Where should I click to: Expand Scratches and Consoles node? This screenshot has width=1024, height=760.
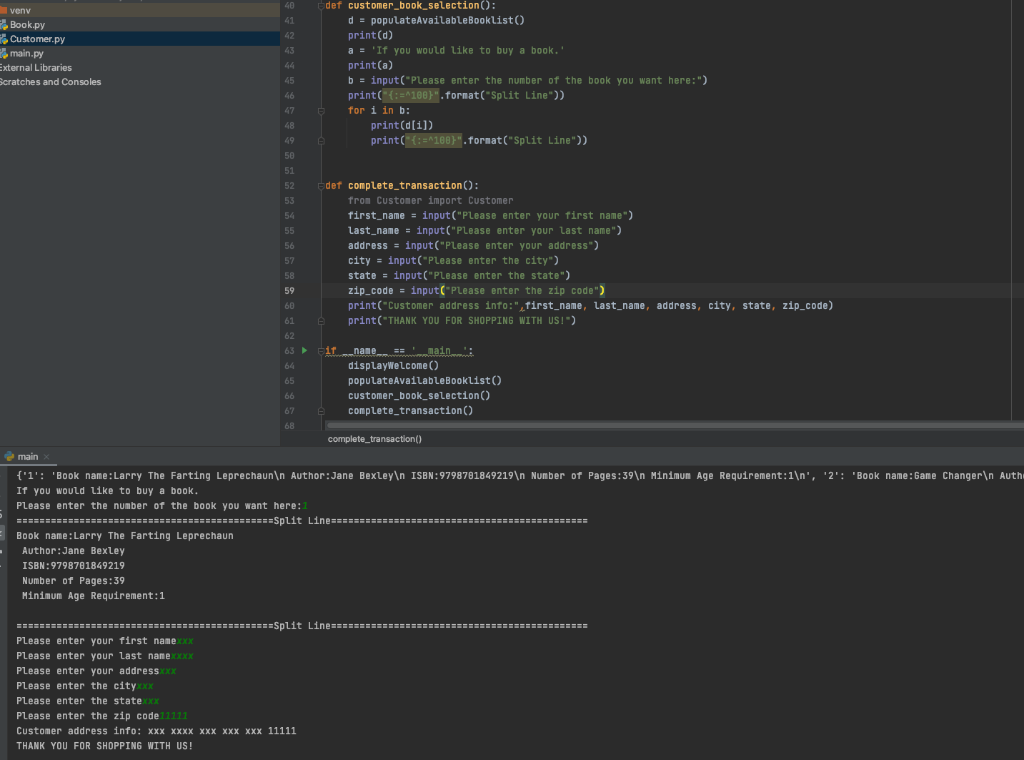click(x=50, y=82)
